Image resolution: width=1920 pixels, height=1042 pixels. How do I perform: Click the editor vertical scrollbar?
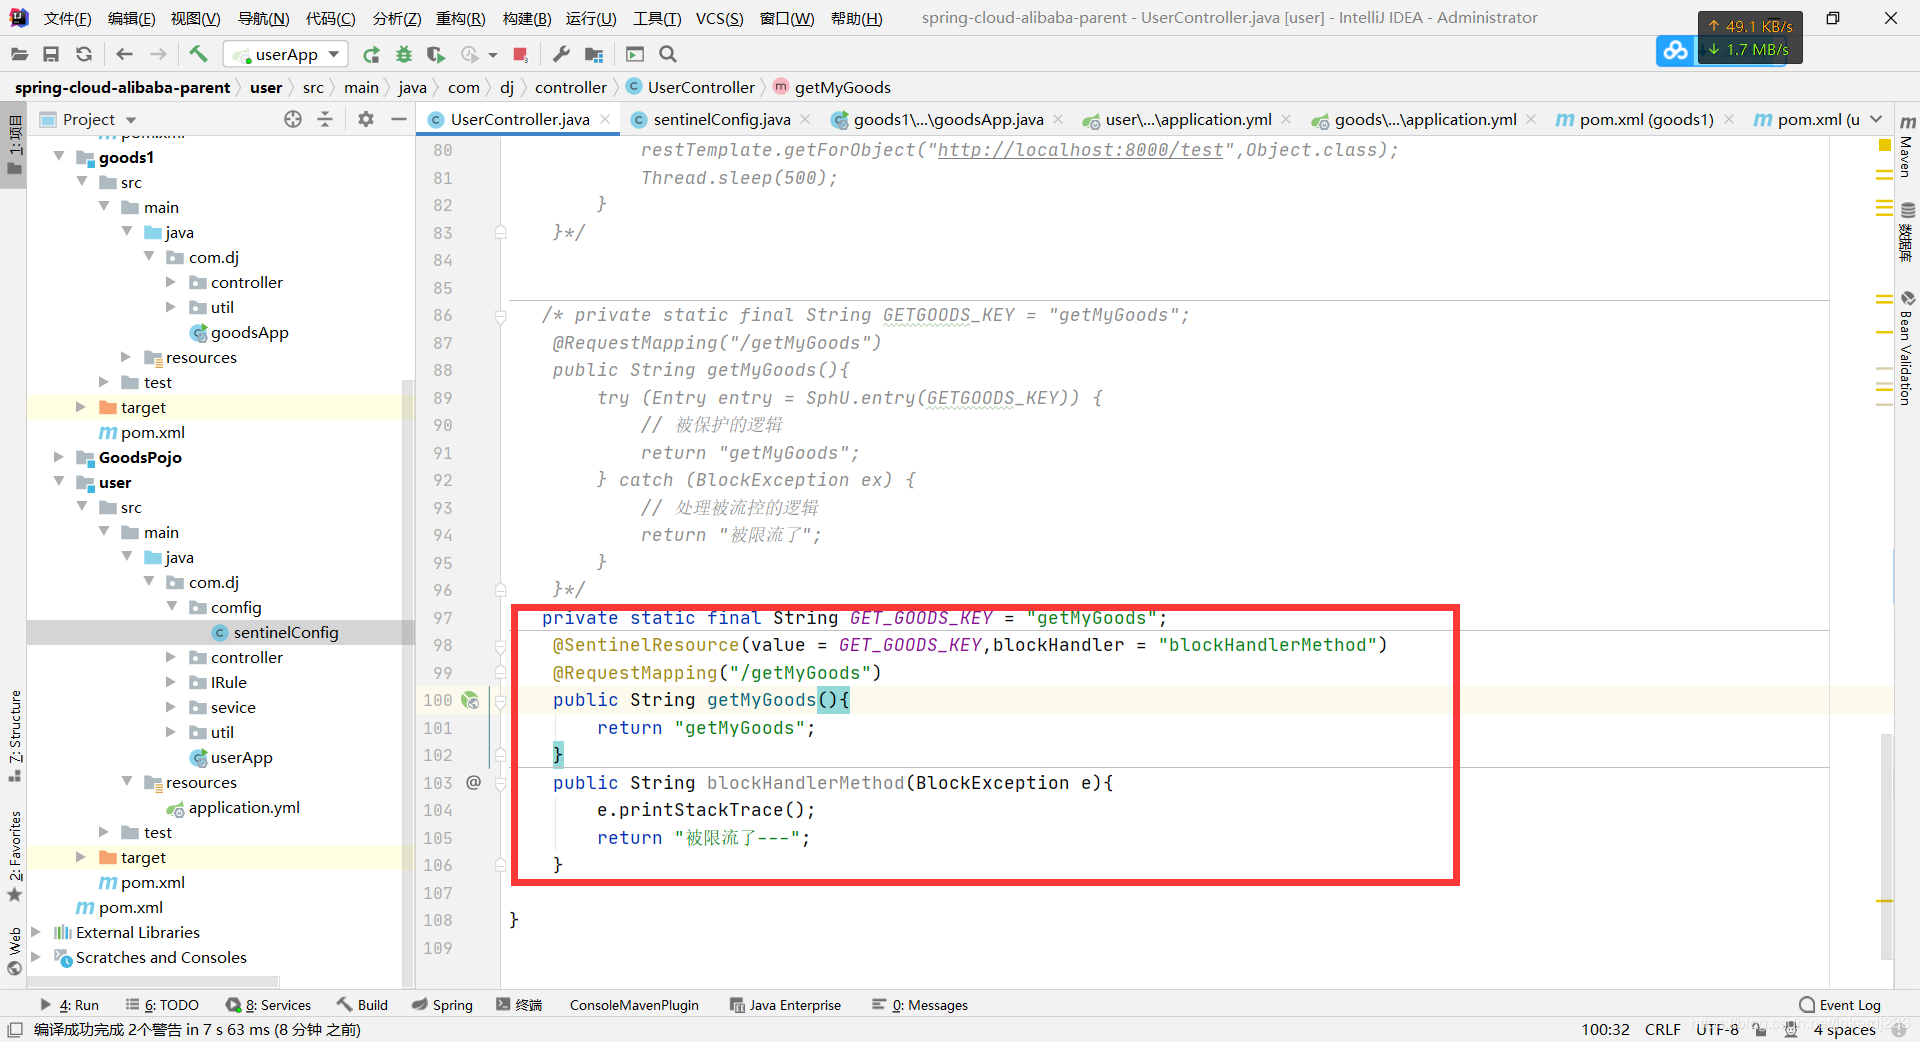(x=1886, y=845)
